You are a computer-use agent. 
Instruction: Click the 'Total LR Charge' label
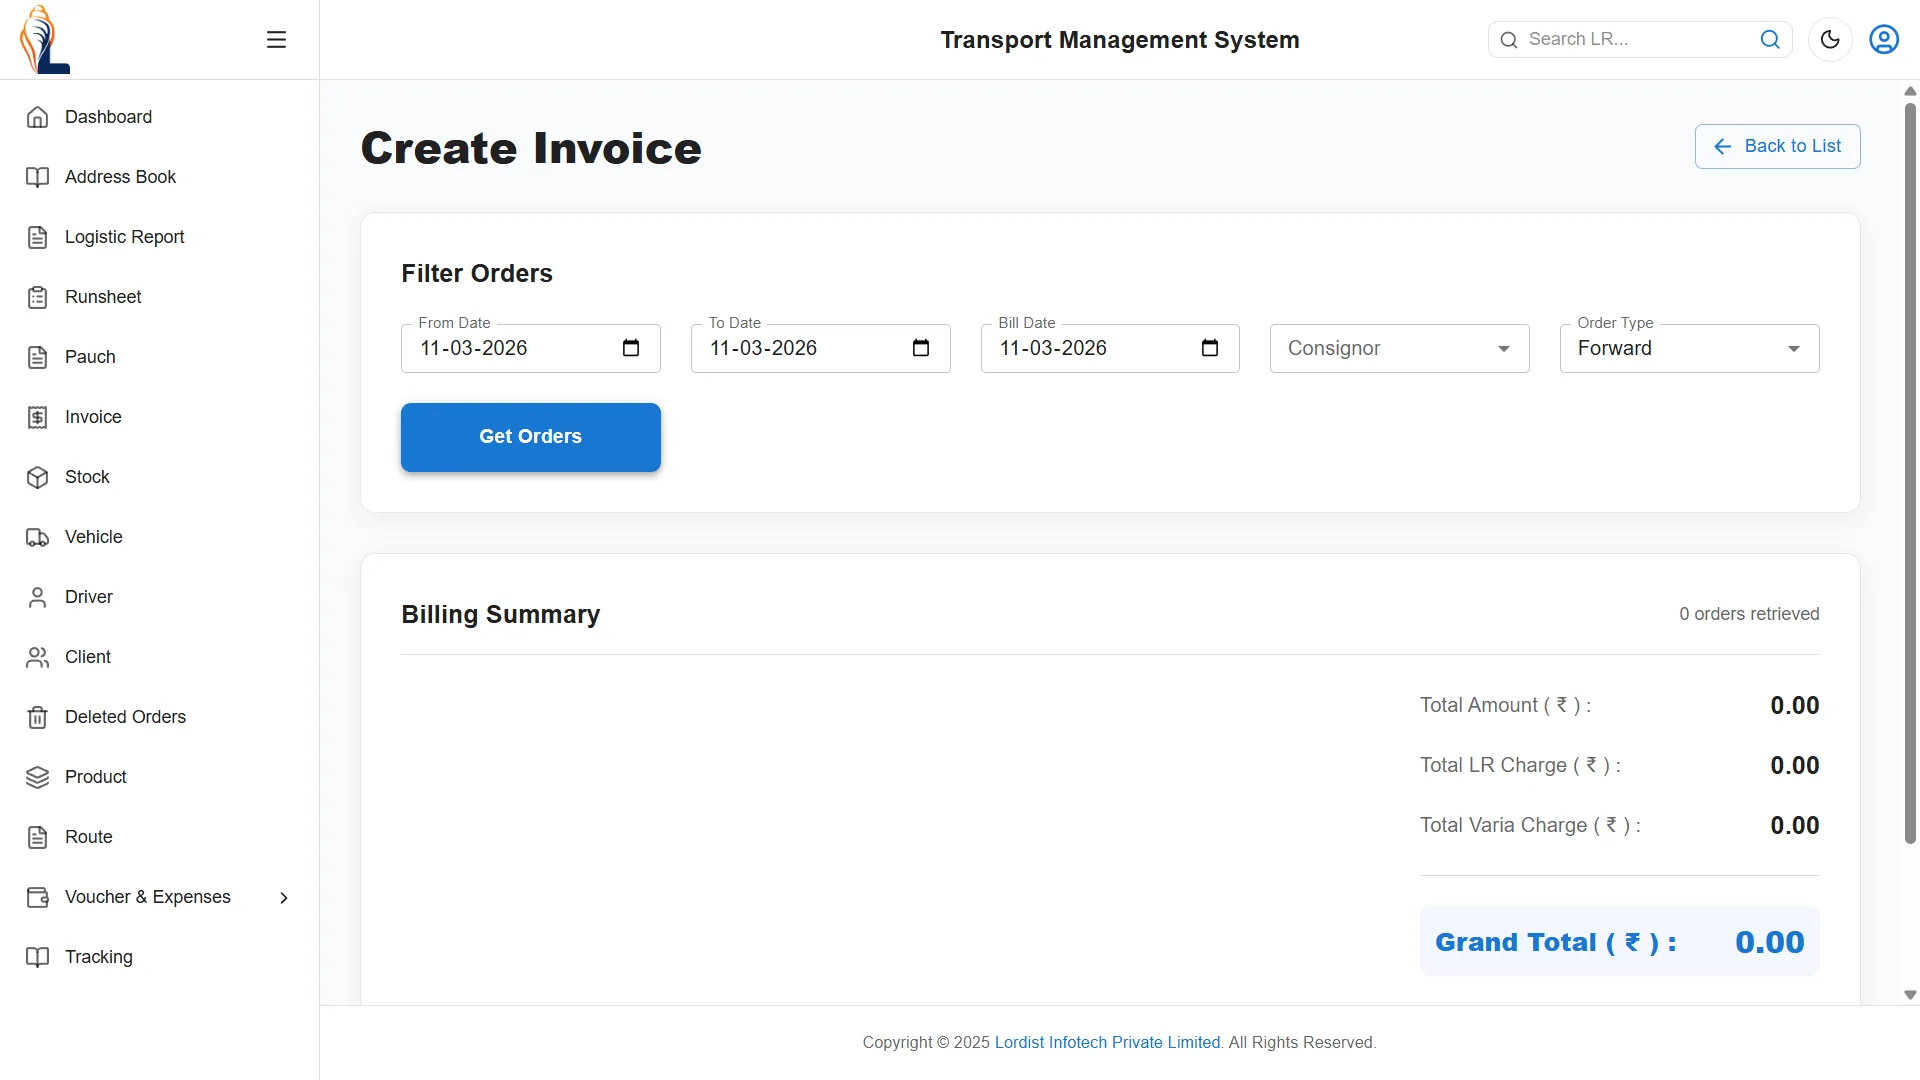pos(1520,766)
